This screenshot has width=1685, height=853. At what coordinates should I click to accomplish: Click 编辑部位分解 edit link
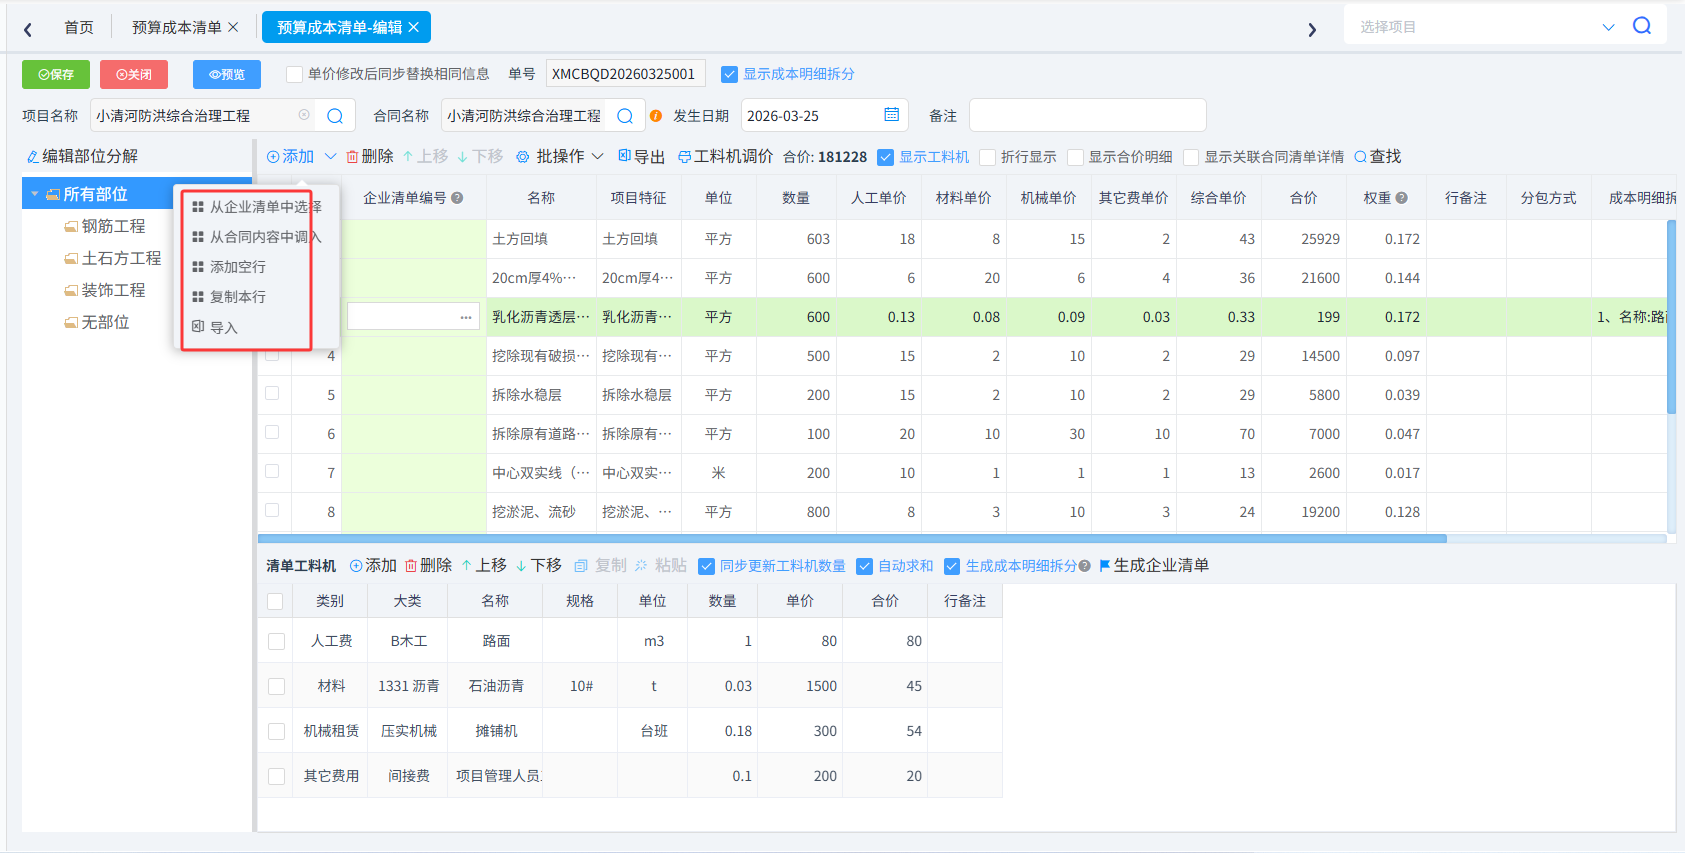(x=82, y=157)
